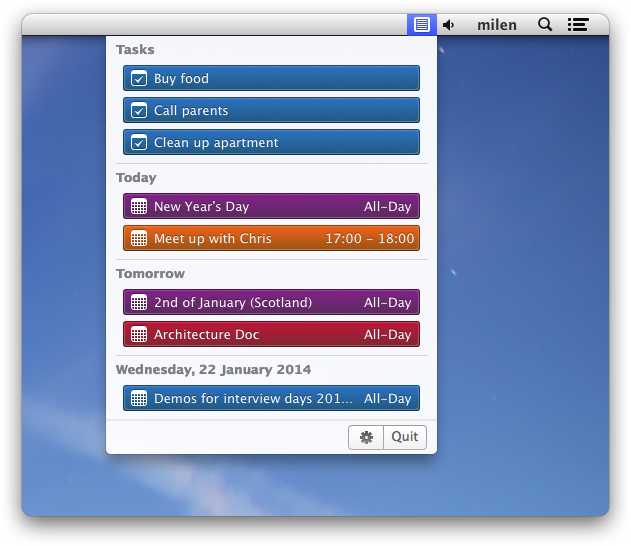Check off the Call parents task checkbox

tap(139, 110)
